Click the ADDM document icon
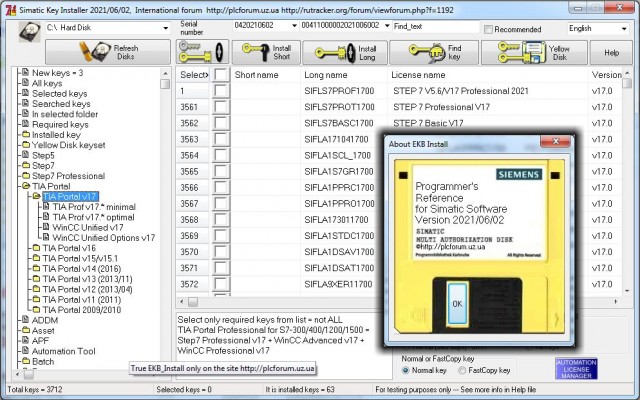 pos(25,320)
